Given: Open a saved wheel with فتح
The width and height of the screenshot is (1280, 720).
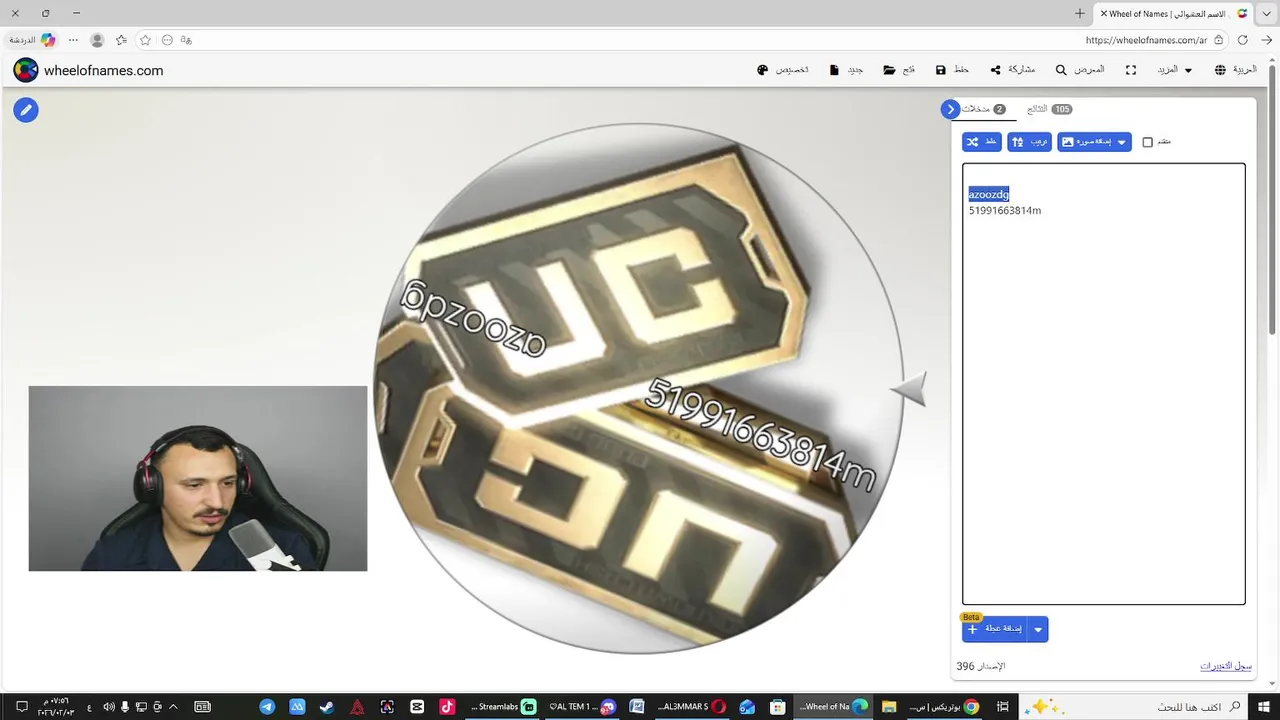Looking at the screenshot, I should point(899,70).
